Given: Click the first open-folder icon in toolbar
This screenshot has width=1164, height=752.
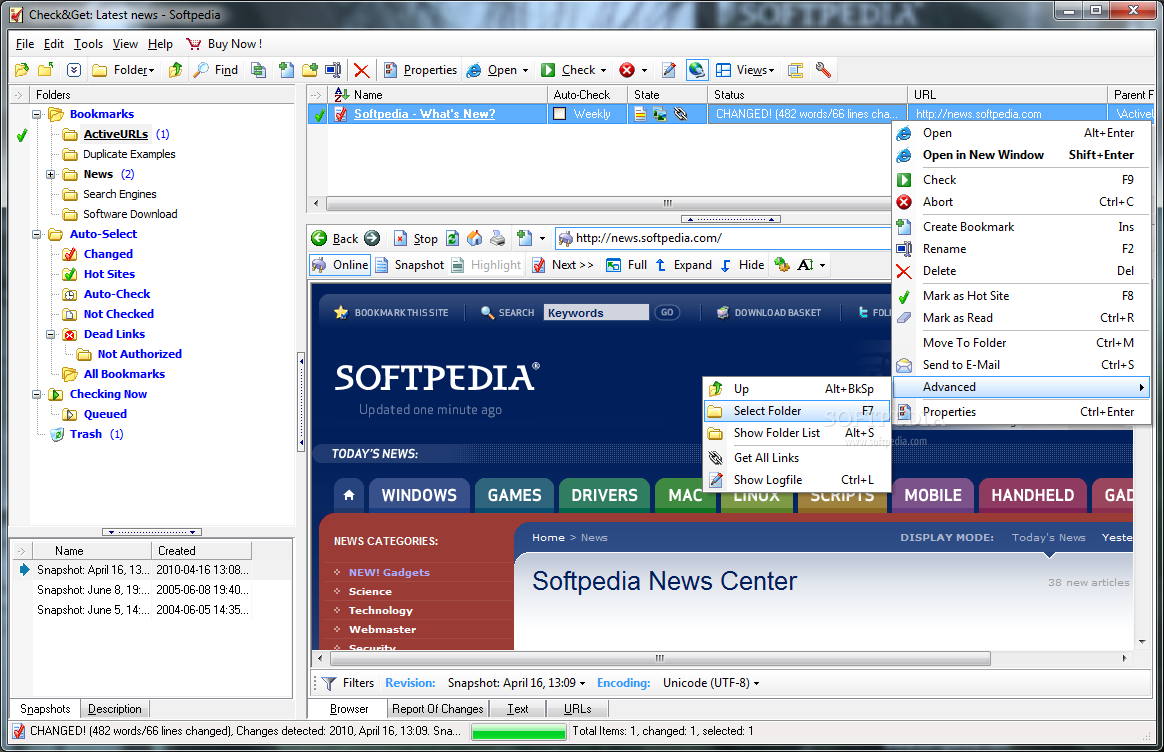Looking at the screenshot, I should 22,70.
